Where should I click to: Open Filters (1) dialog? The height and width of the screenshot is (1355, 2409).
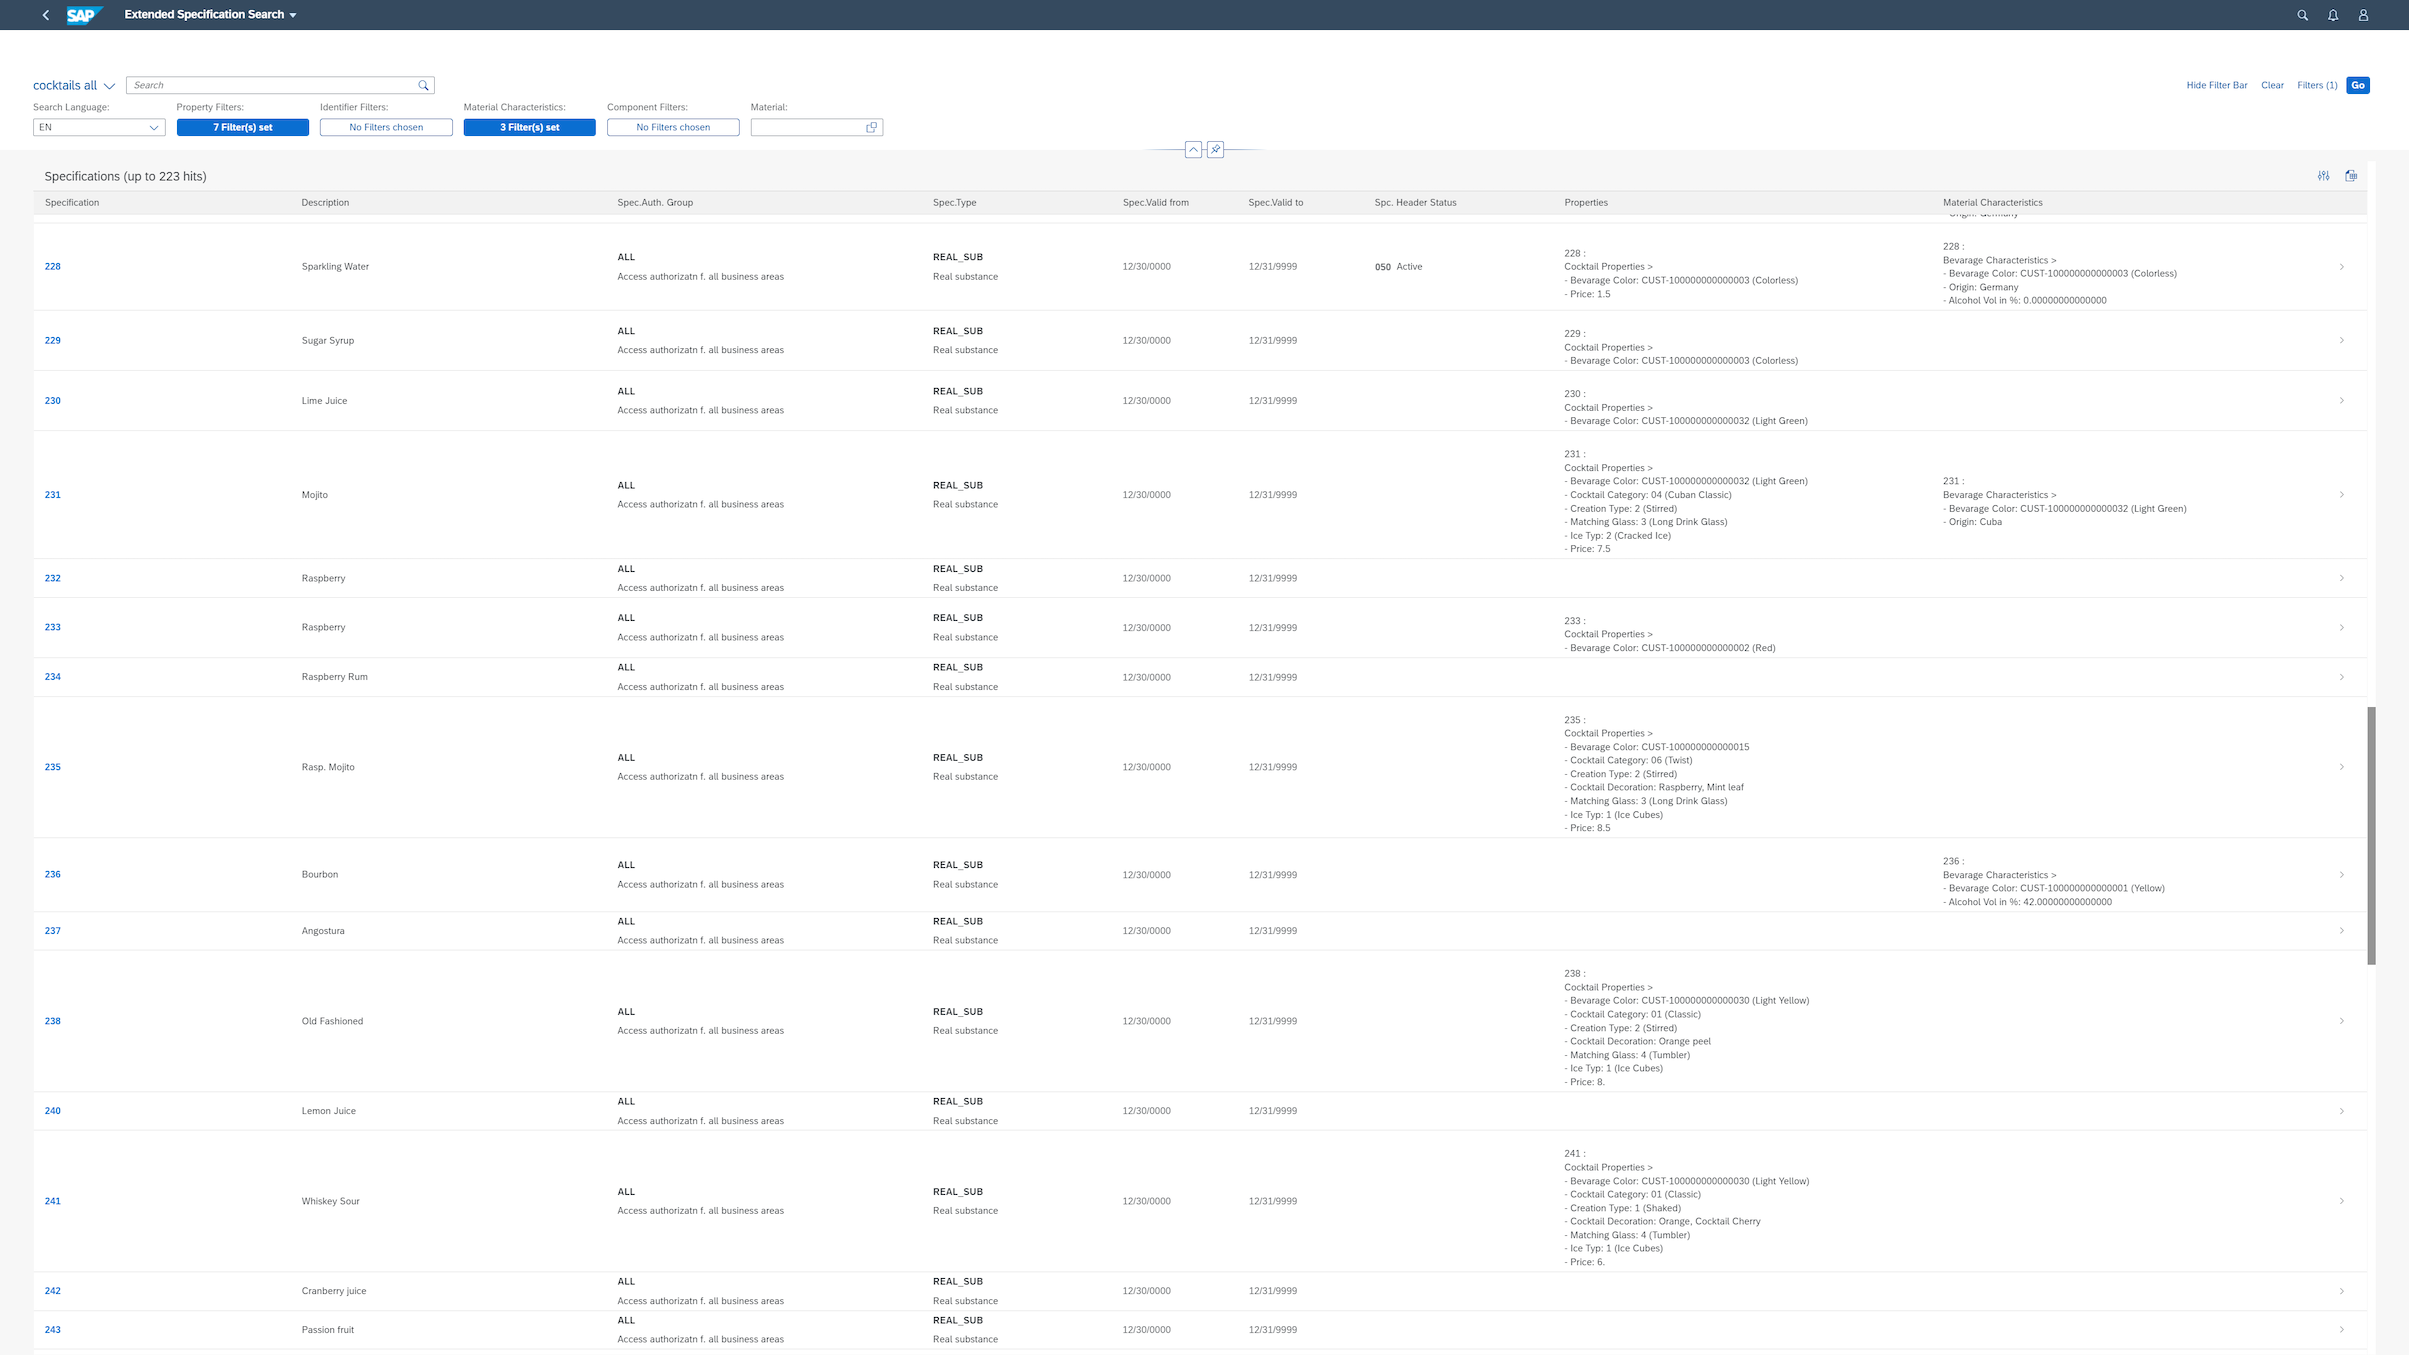(2317, 86)
